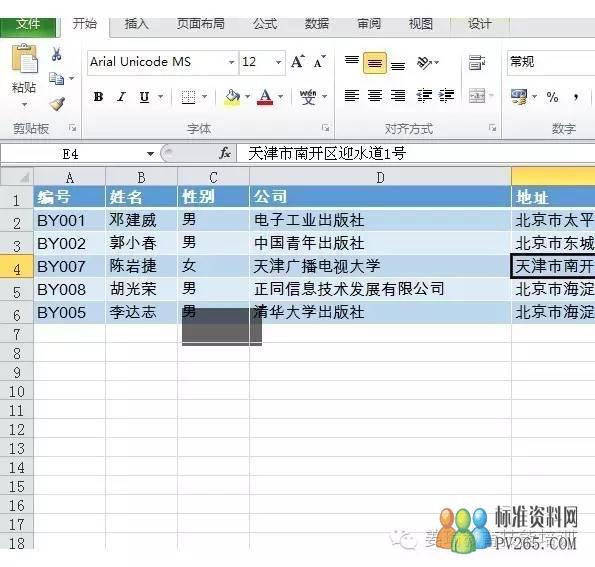Expand the Paste options arrow
Viewport: 595px width, 567px height.
(x=24, y=104)
